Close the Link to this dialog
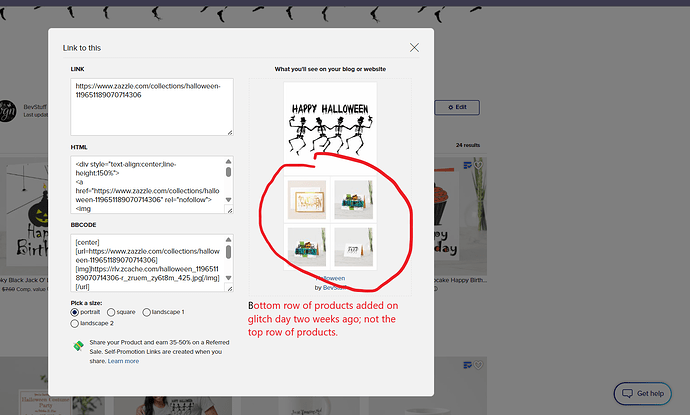This screenshot has width=690, height=415. tap(414, 48)
